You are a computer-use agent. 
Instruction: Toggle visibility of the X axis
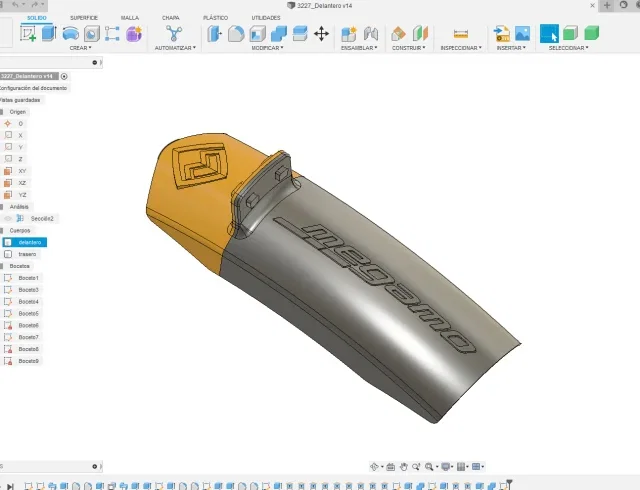pyautogui.click(x=8, y=135)
